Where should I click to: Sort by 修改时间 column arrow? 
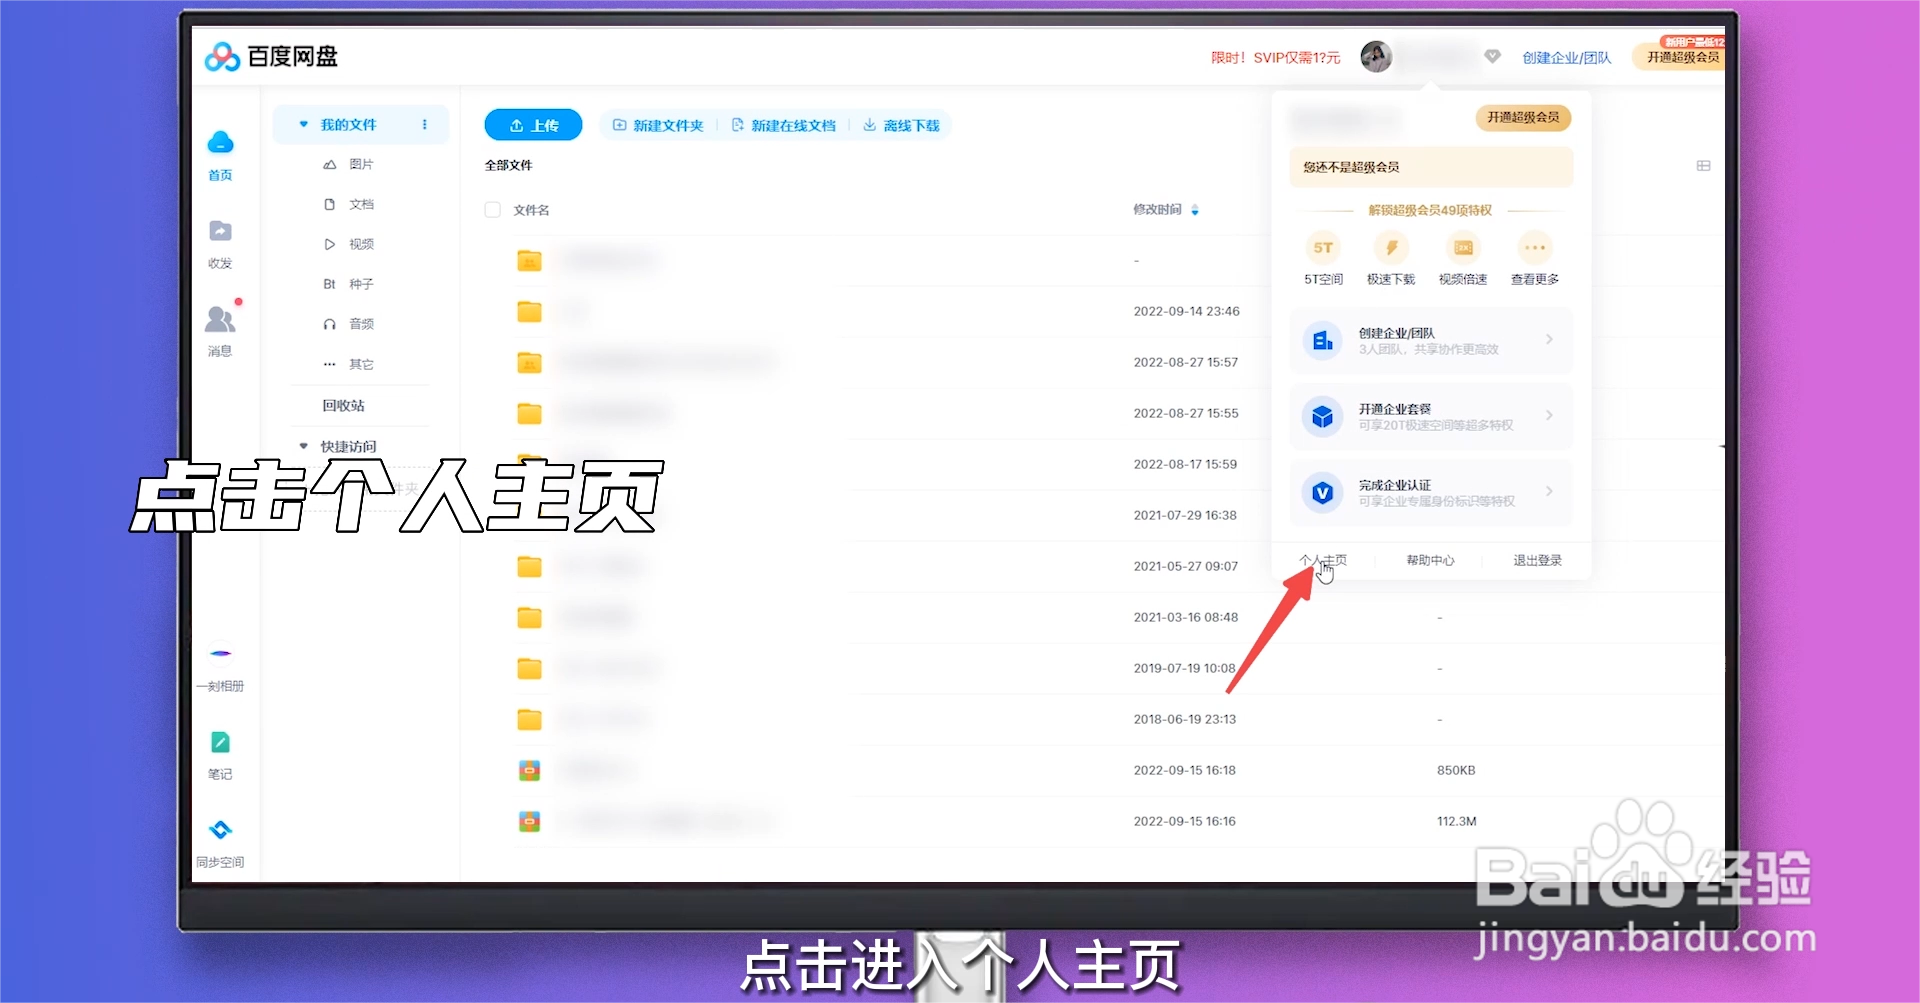1195,210
